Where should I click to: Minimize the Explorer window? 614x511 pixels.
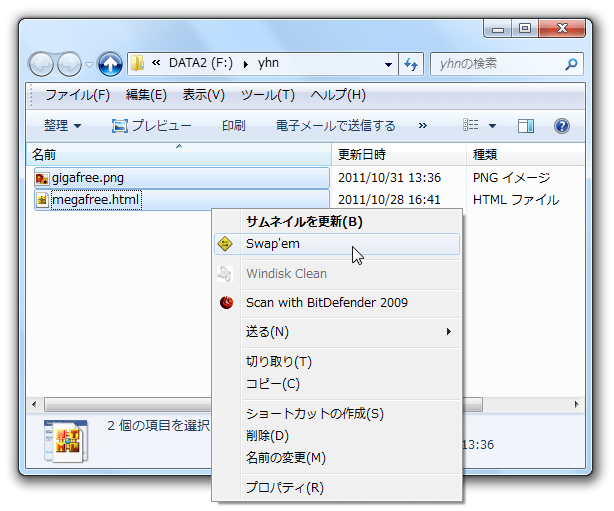click(x=498, y=29)
